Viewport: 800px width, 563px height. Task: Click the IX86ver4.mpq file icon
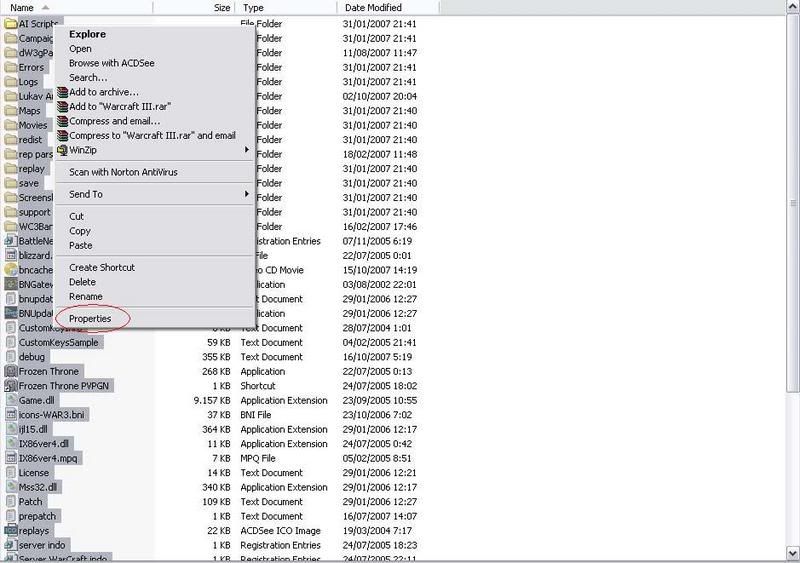pos(11,458)
